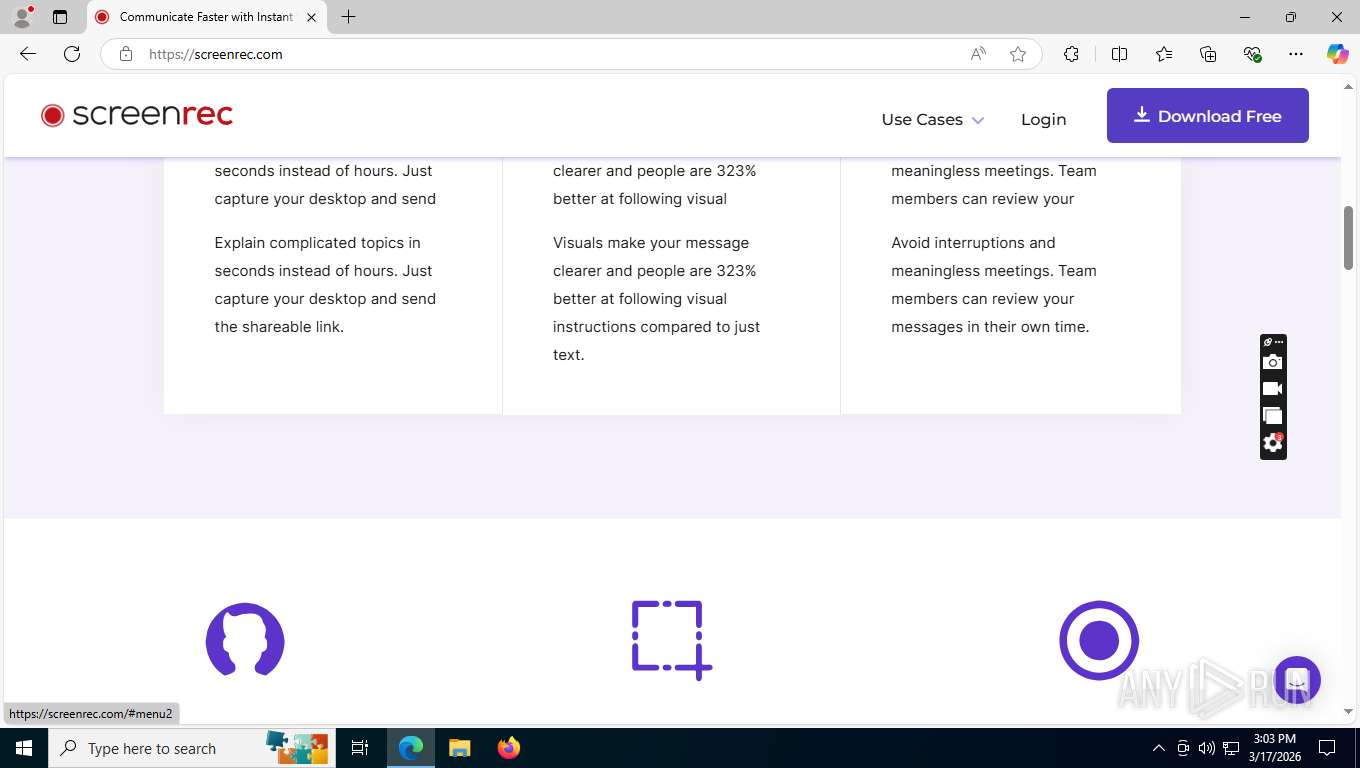
Task: Toggle Split screen in Edge toolbar
Action: tap(1120, 54)
